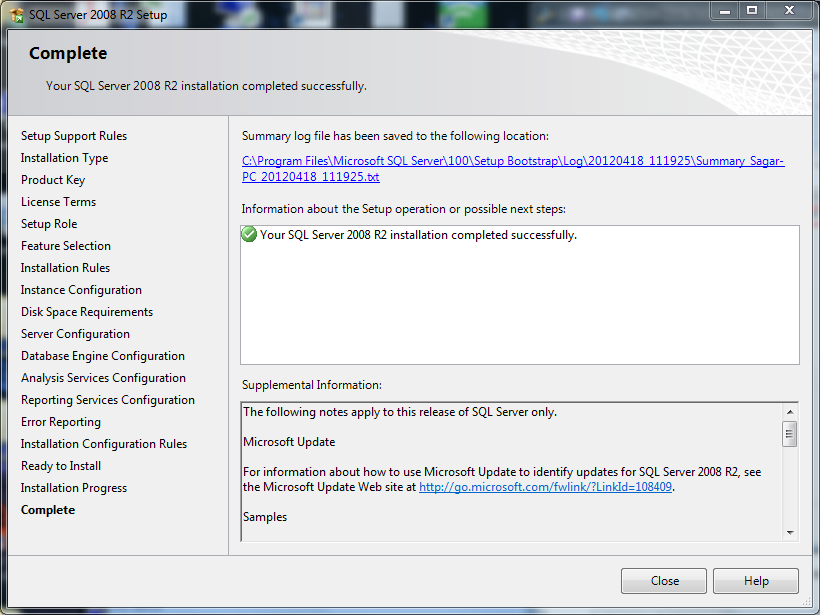Select the License Terms step
Image resolution: width=820 pixels, height=615 pixels.
(59, 202)
